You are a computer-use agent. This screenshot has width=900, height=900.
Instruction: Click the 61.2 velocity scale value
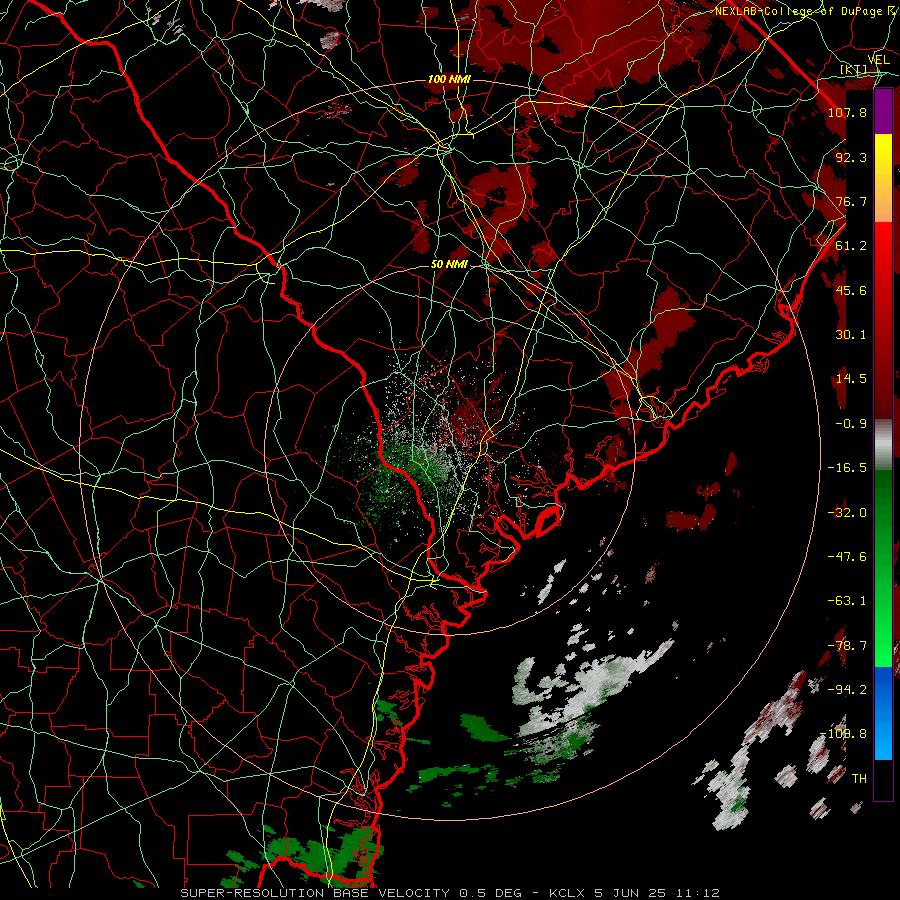tap(851, 246)
